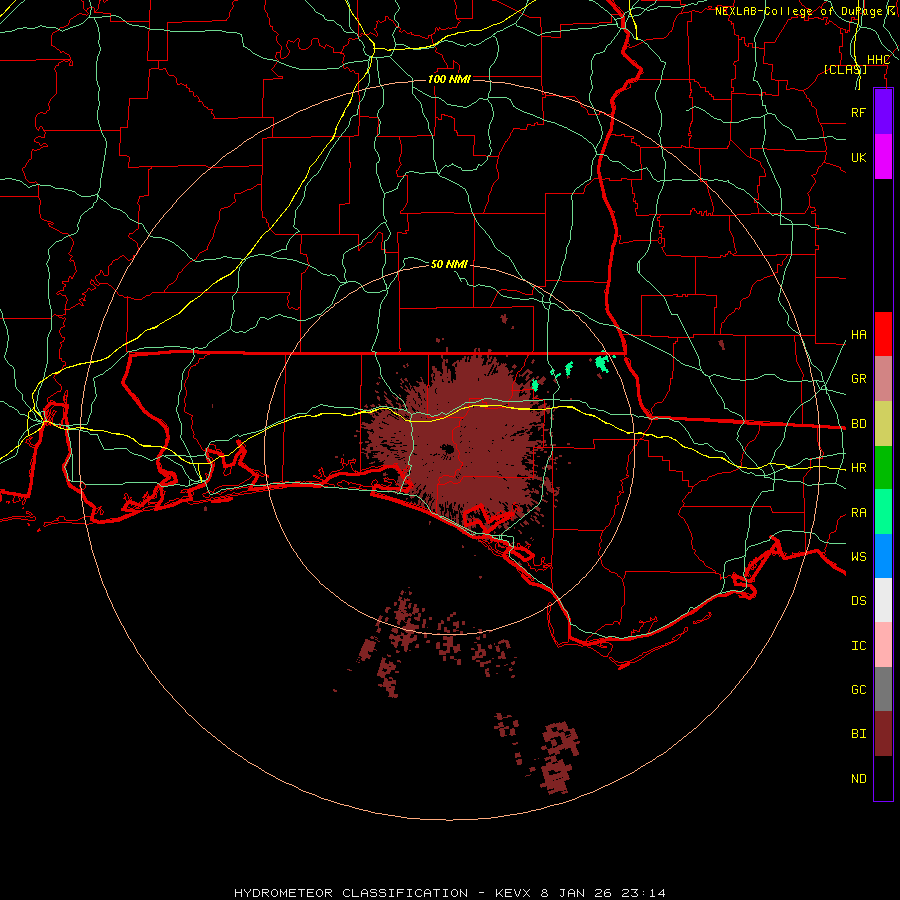Click the blue WS legend swatch

tap(883, 556)
